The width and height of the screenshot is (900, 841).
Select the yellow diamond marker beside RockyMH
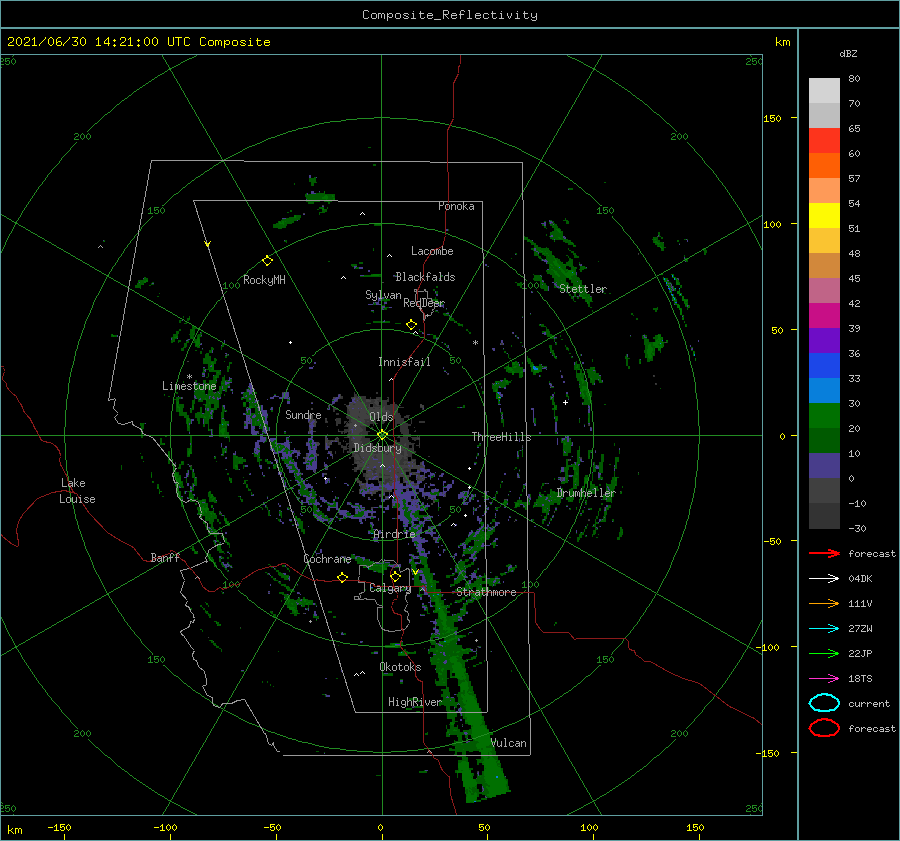coord(267,261)
